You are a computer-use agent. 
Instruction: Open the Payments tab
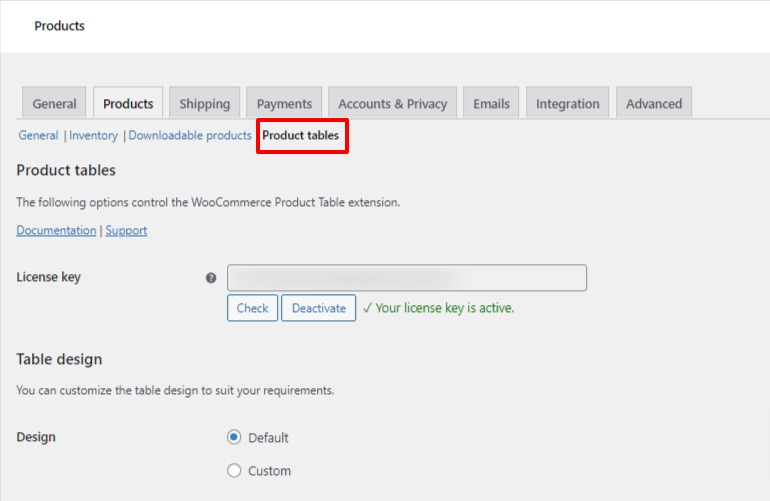click(284, 104)
